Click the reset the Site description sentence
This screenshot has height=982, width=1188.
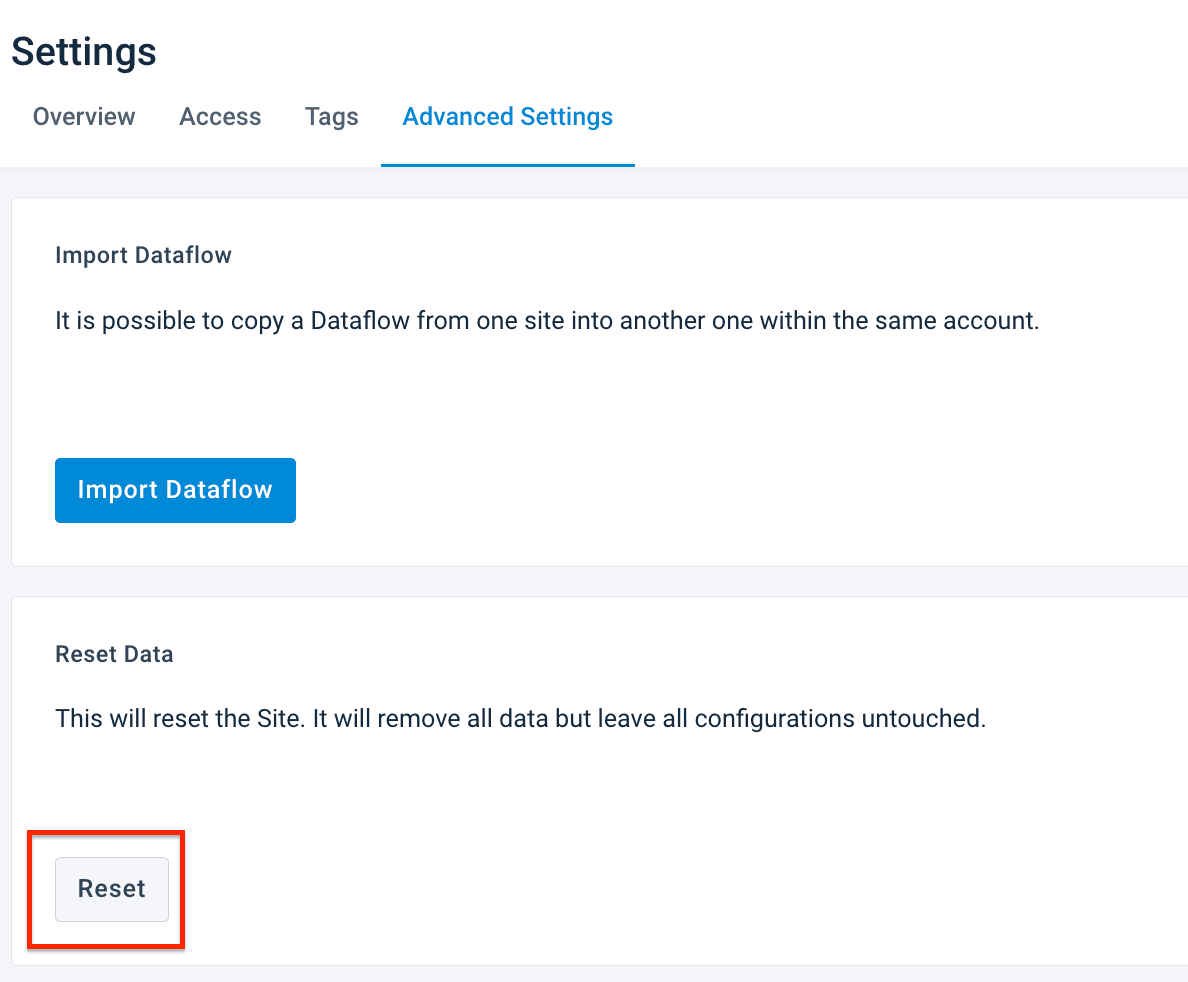click(x=520, y=719)
